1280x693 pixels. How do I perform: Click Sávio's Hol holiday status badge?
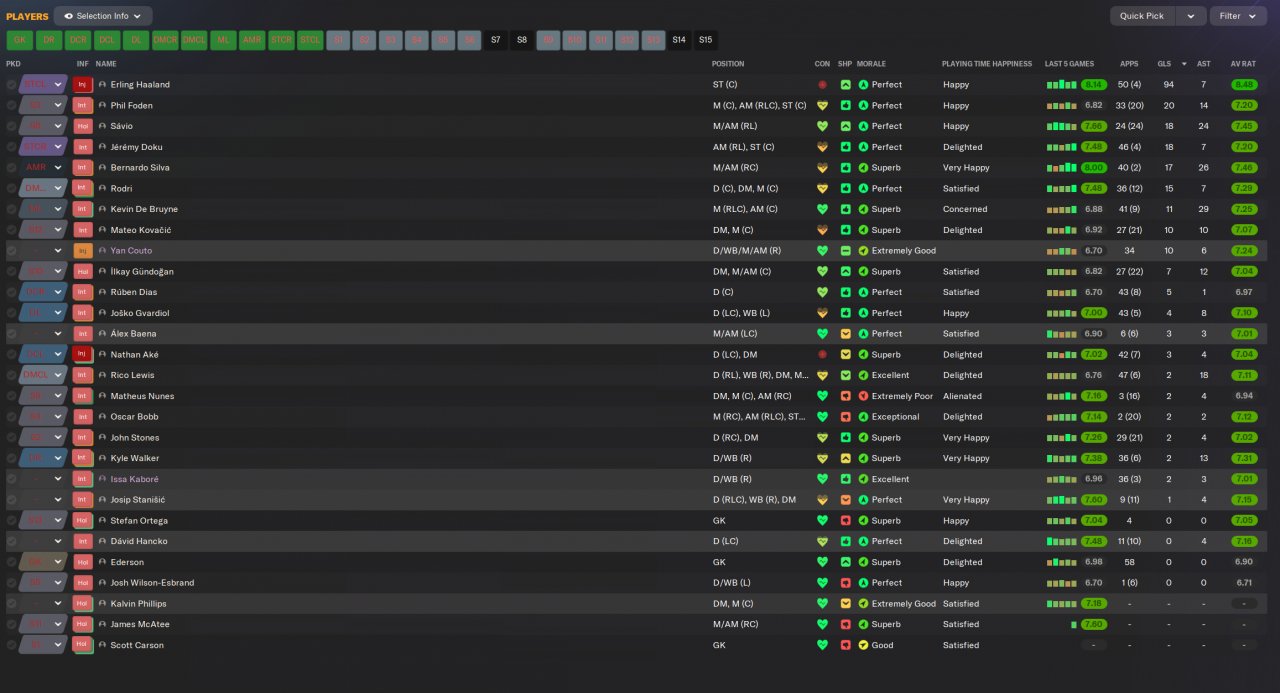(x=83, y=126)
